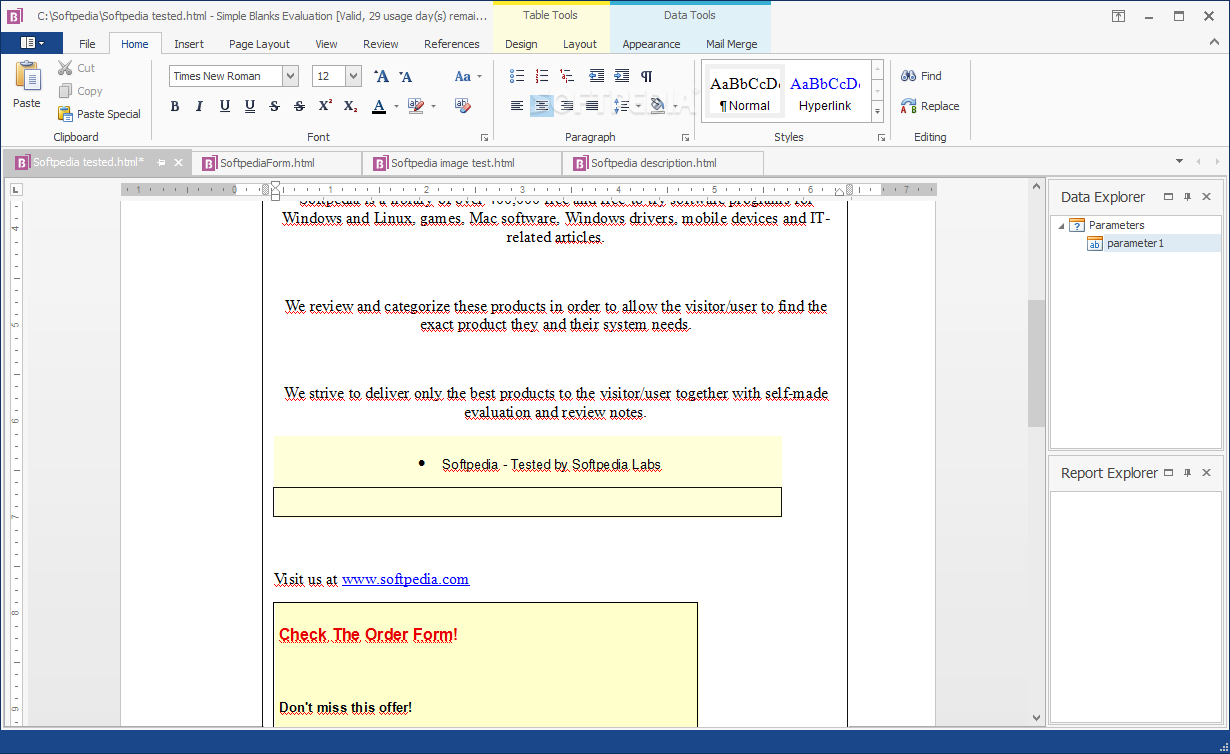
Task: Toggle double strikethrough
Action: (300, 106)
